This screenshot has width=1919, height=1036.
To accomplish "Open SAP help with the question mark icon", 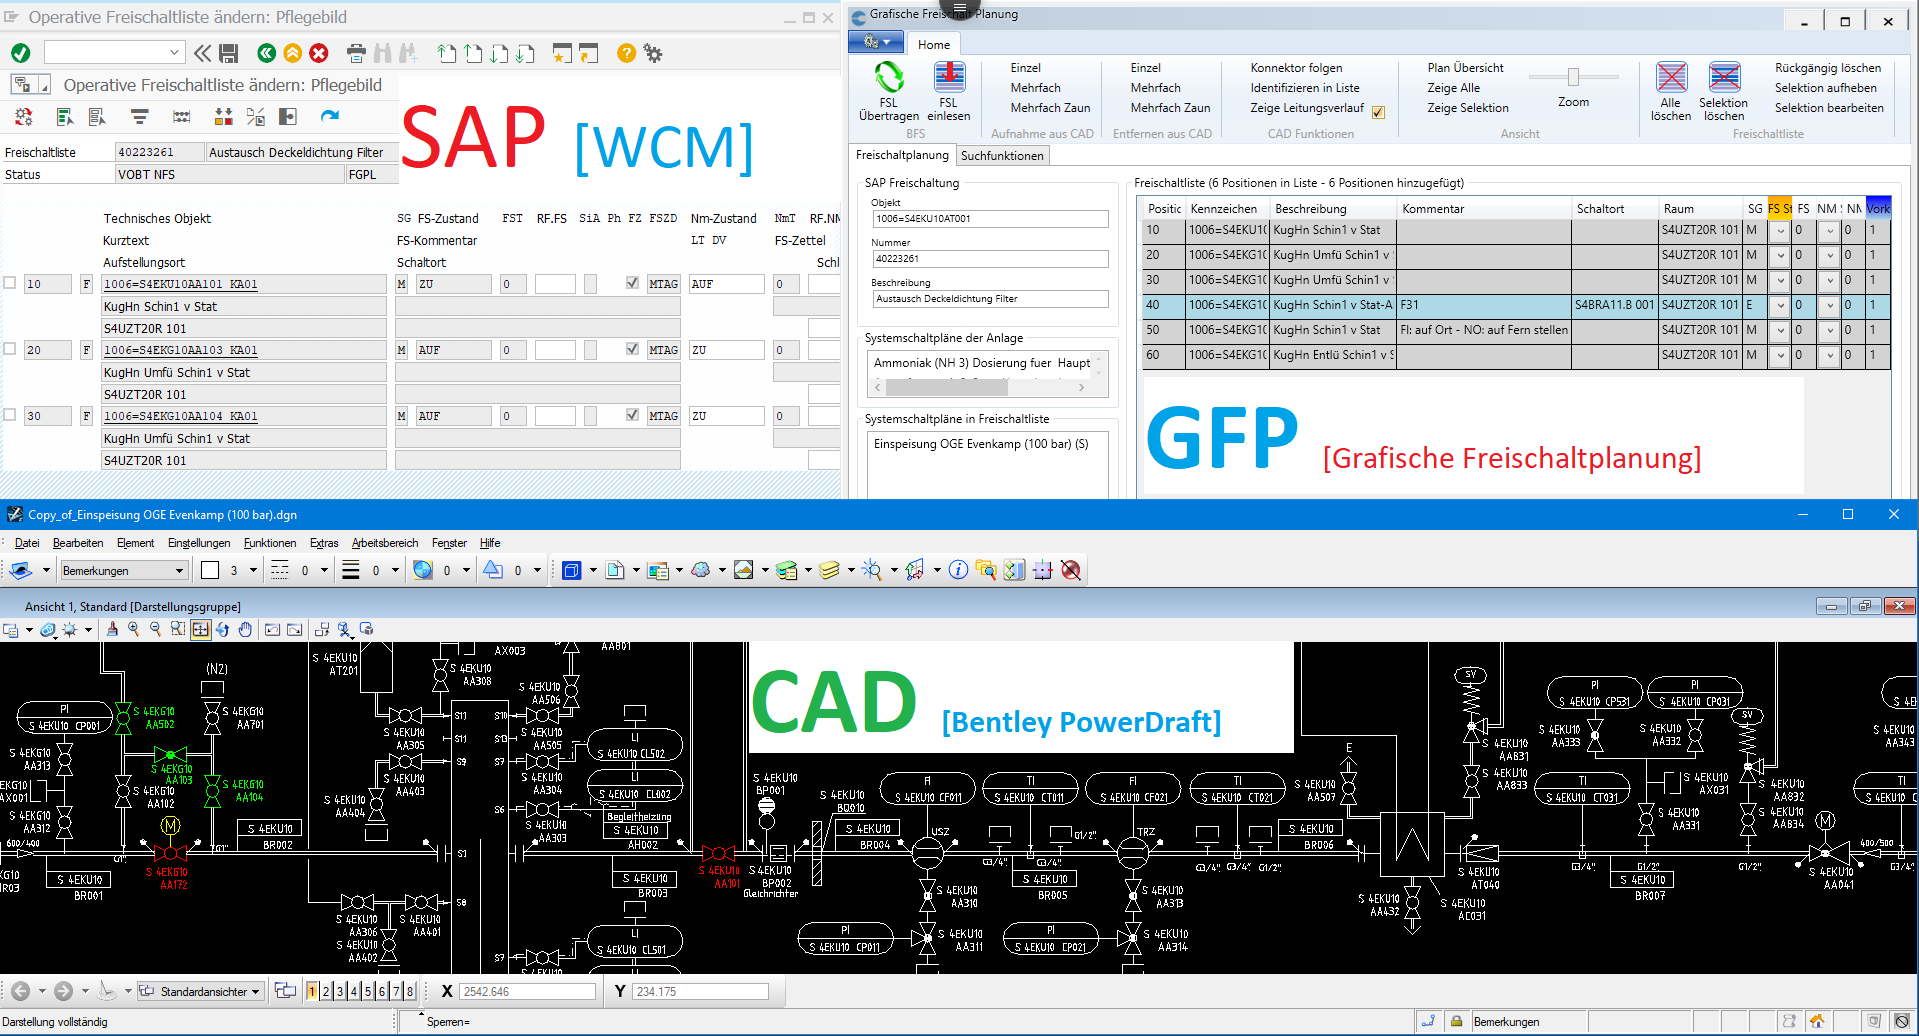I will [625, 53].
